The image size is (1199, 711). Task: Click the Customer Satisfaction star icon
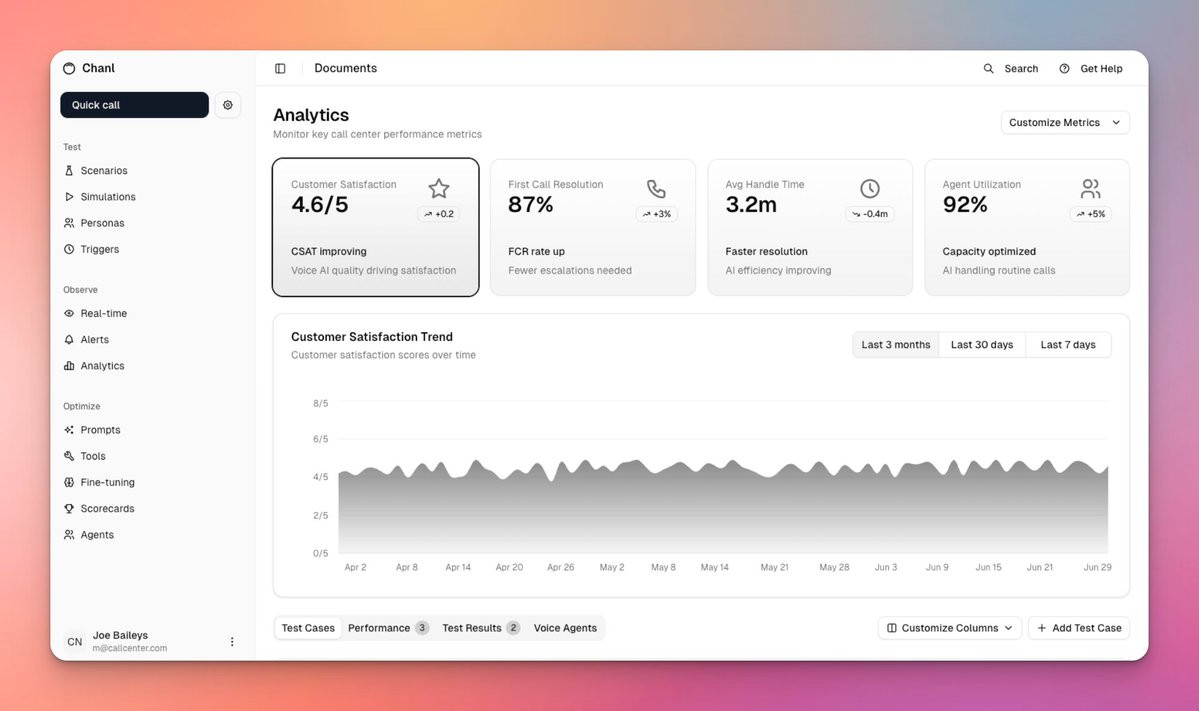[439, 188]
